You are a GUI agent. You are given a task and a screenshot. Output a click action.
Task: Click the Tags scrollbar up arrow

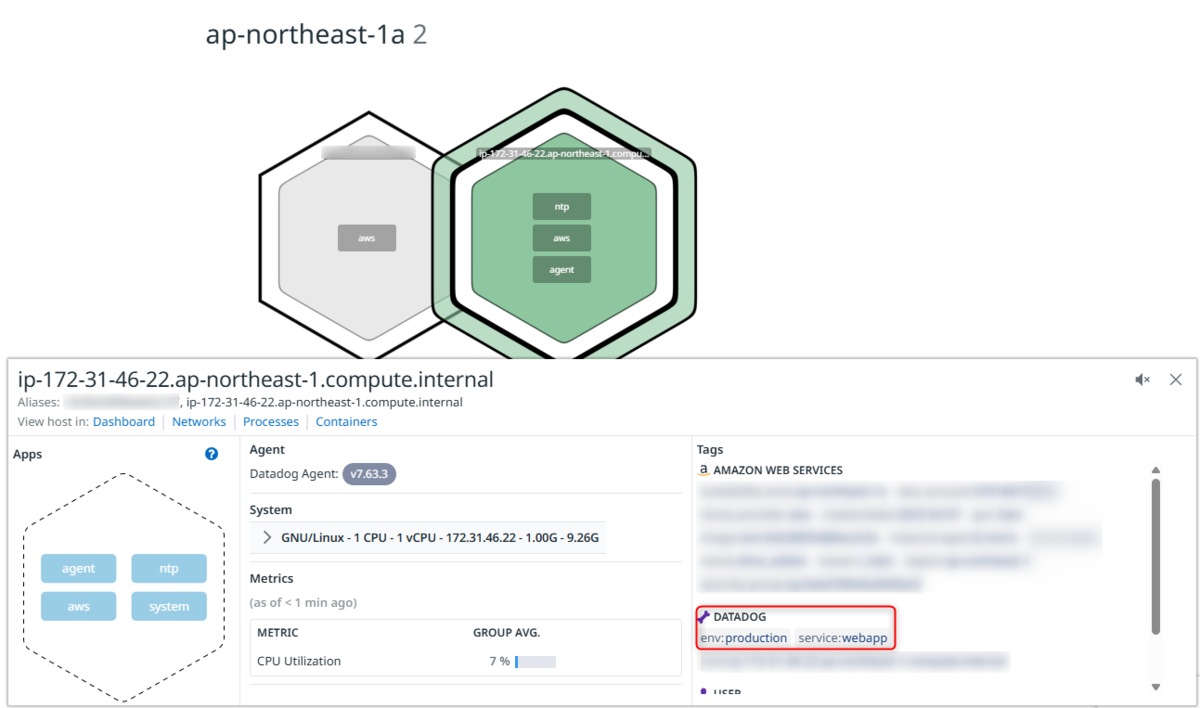tap(1156, 470)
